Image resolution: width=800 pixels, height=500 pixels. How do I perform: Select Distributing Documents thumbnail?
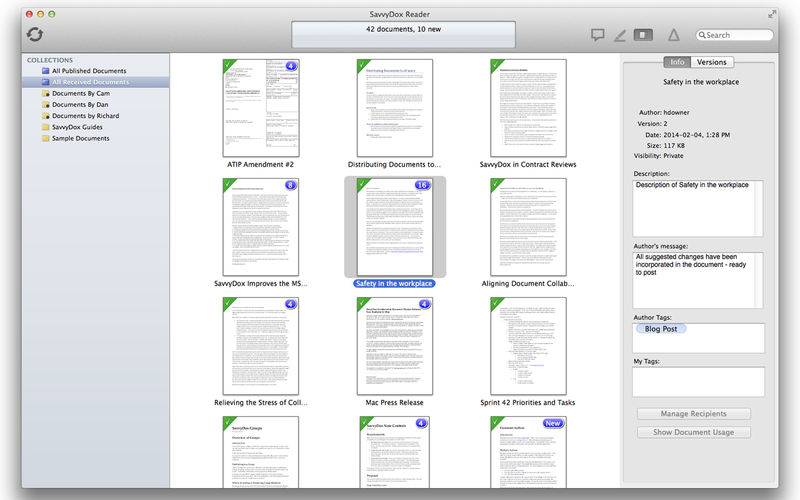(394, 108)
